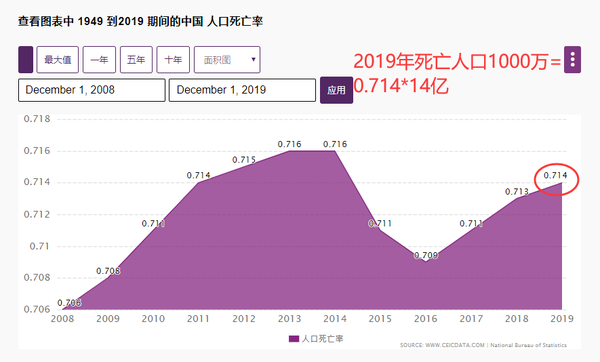This screenshot has width=600, height=362.
Task: Open the 面积图 chart type dropdown
Action: [227, 60]
